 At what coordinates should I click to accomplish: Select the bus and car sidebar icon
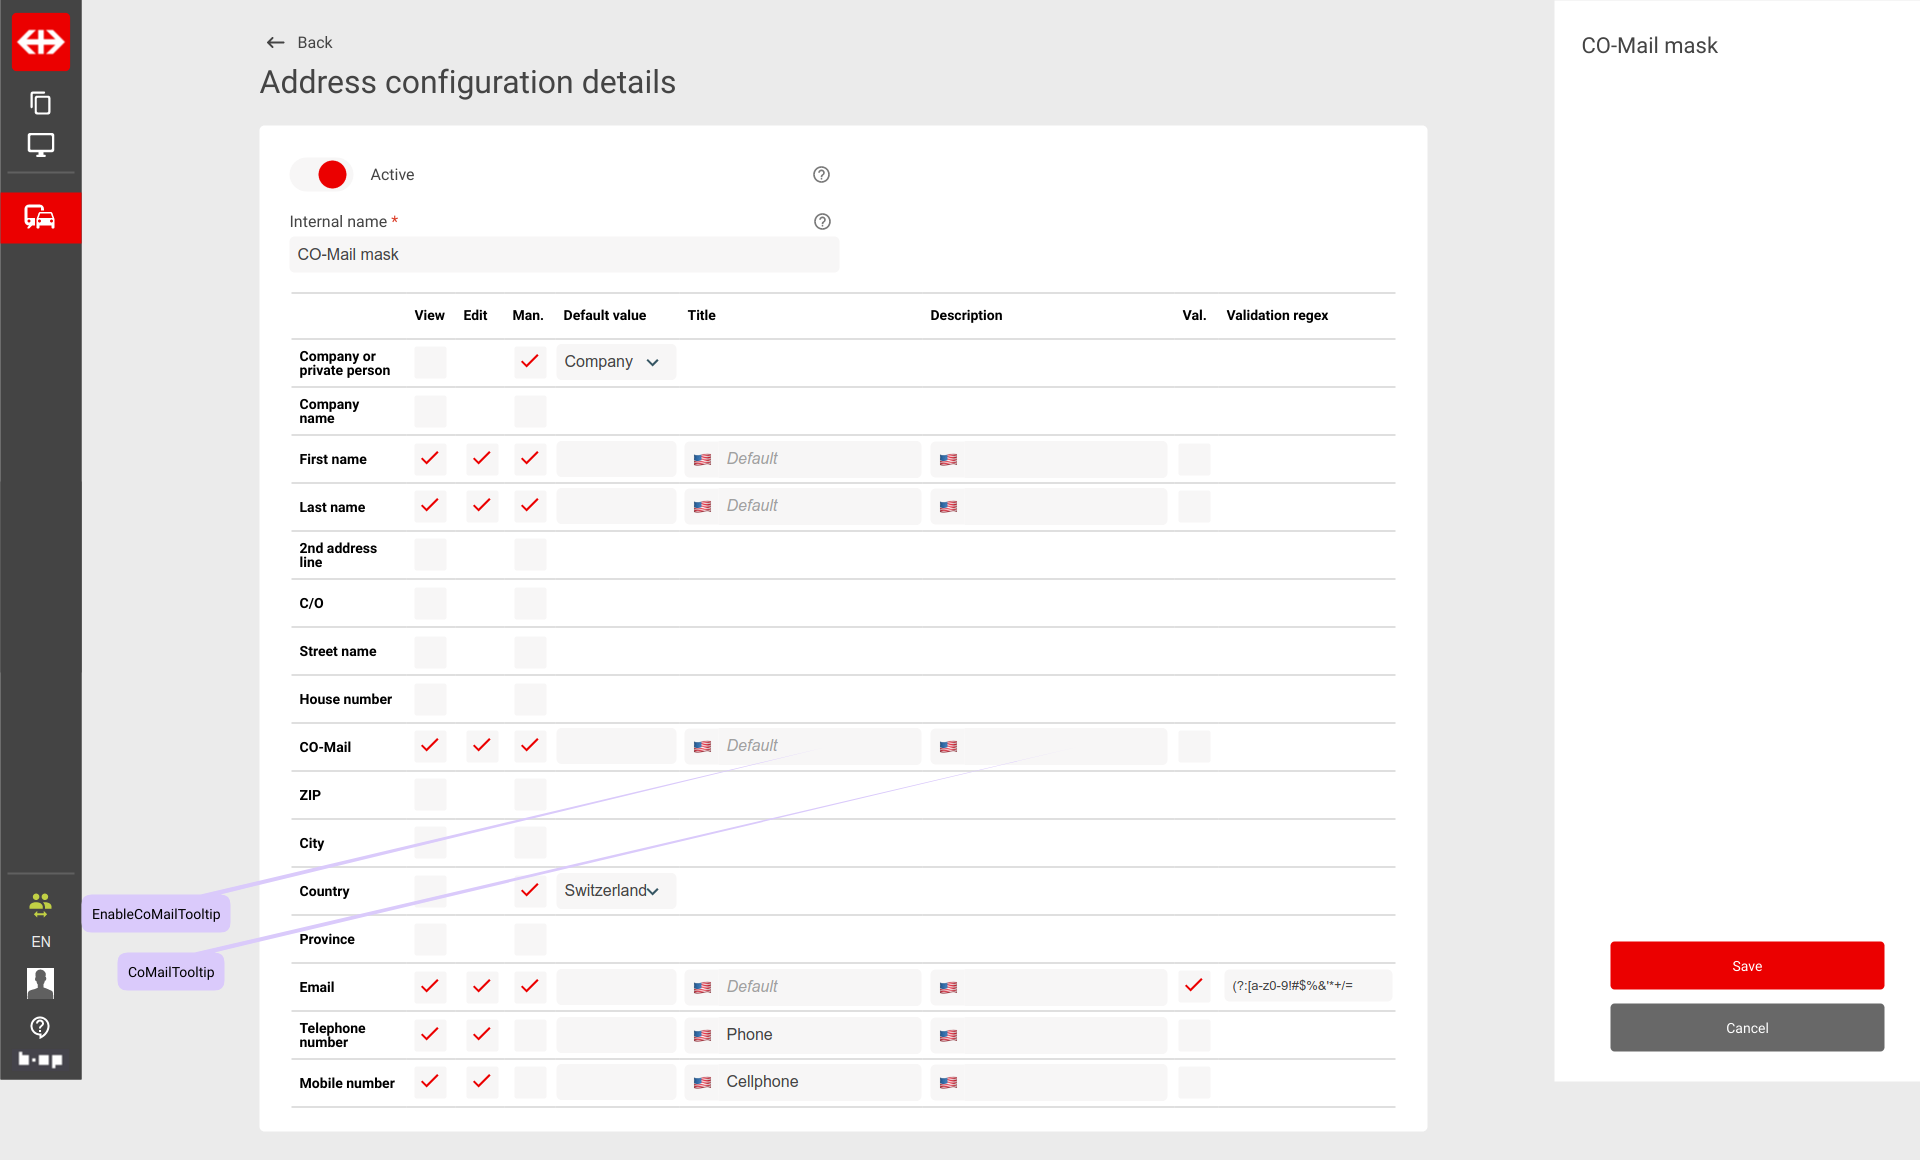pyautogui.click(x=41, y=217)
